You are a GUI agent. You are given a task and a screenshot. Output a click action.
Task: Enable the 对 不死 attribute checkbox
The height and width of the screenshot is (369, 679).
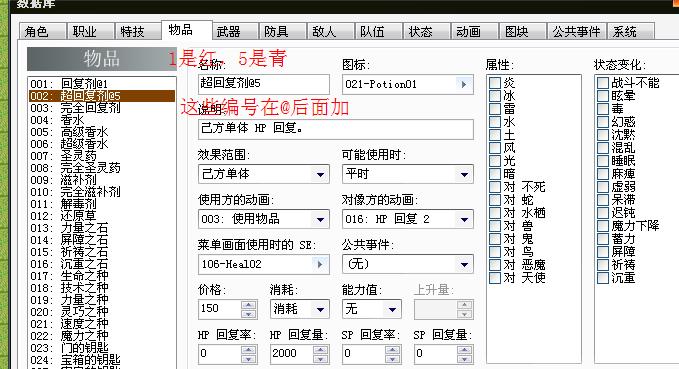(495, 187)
